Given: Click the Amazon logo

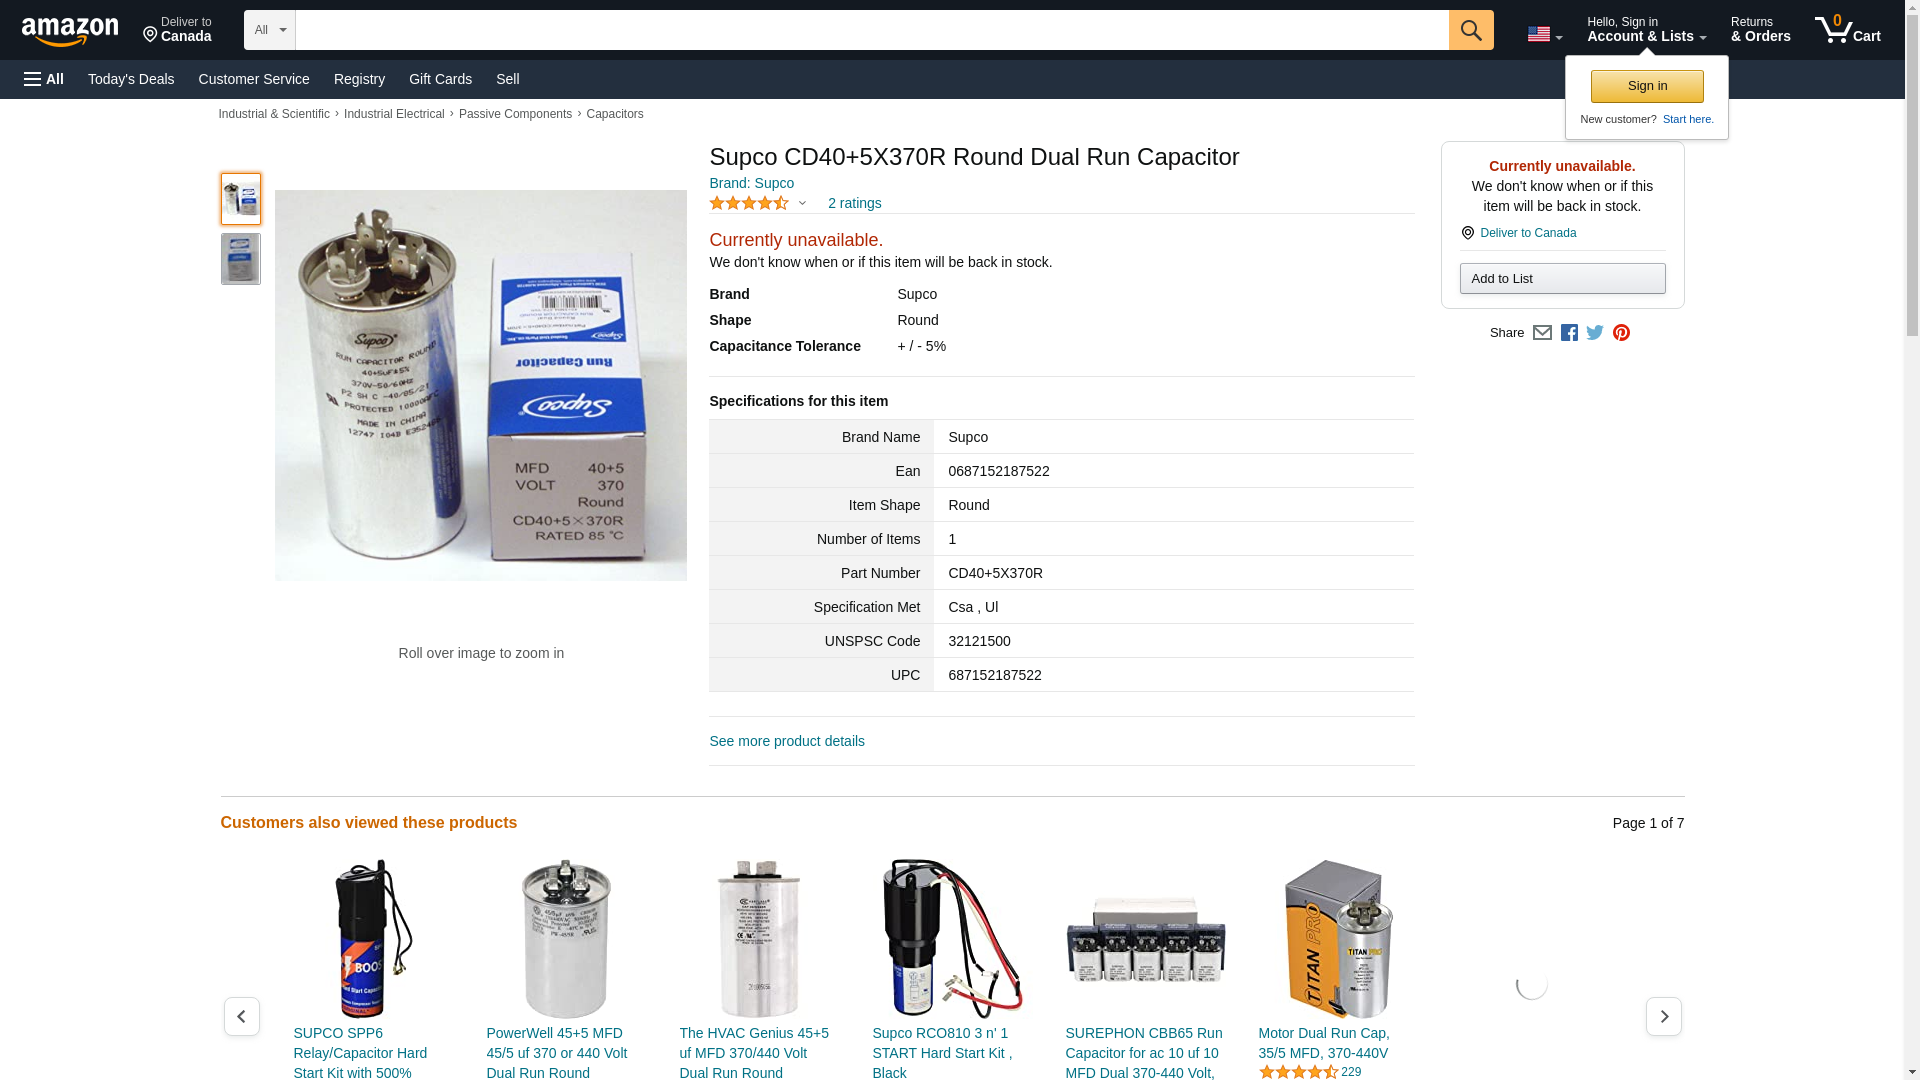Looking at the screenshot, I should click(70, 32).
